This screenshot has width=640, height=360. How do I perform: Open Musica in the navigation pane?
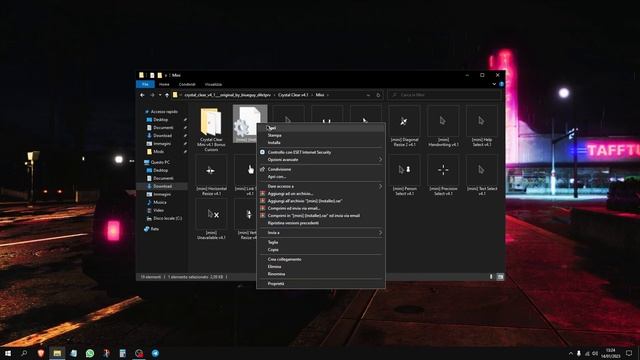coord(159,202)
